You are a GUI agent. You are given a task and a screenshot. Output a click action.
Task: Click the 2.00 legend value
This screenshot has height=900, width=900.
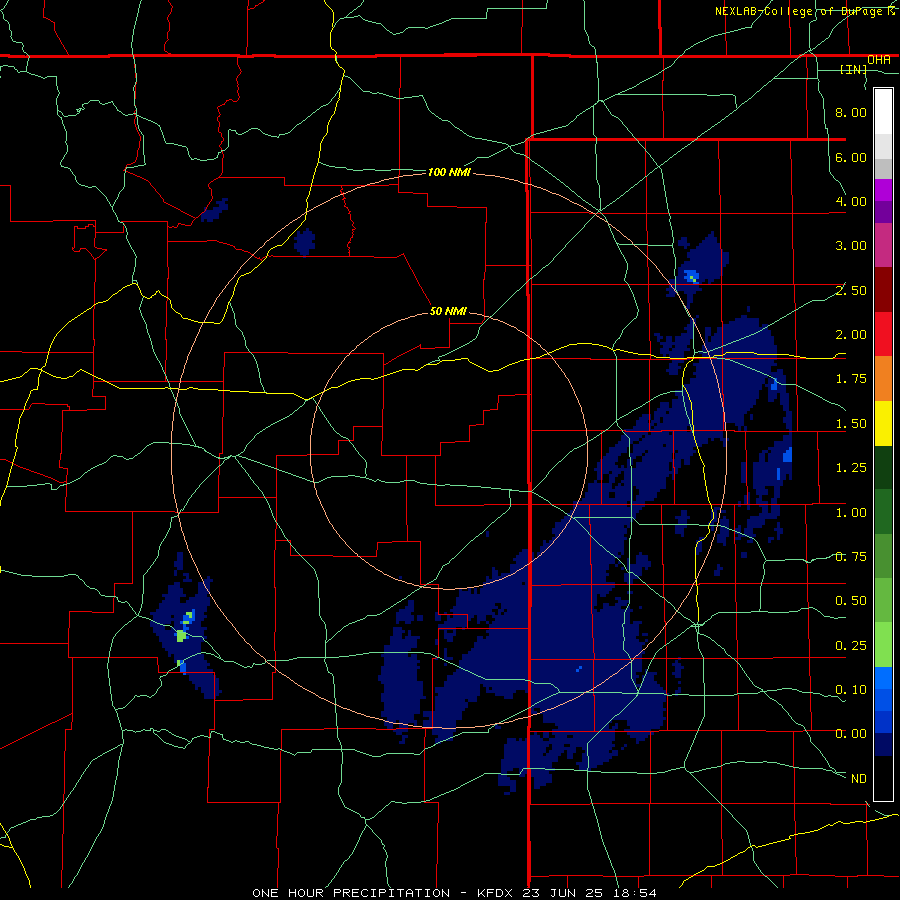[x=851, y=335]
